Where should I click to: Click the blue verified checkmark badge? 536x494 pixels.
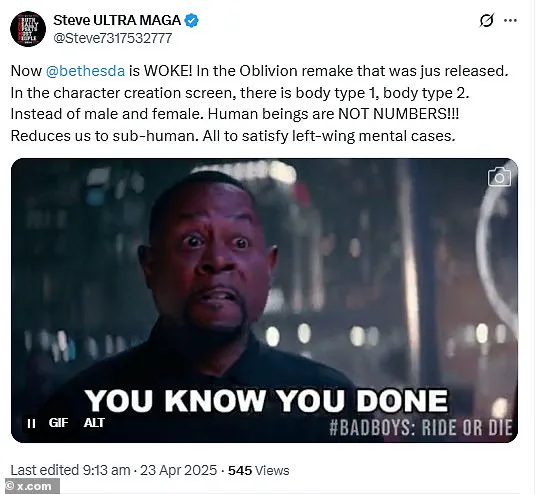pos(191,21)
